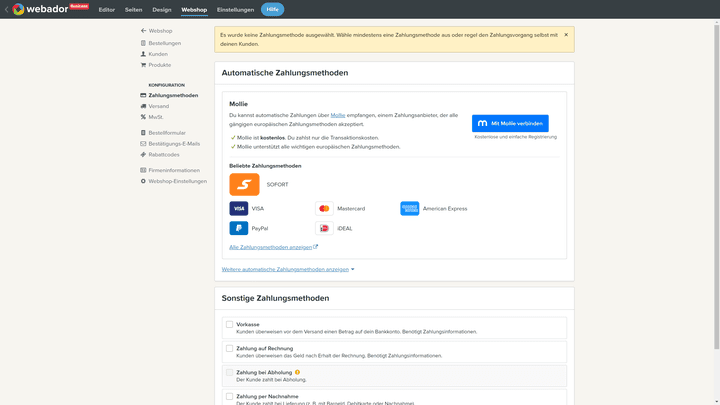This screenshot has width=720, height=405.
Task: Click Mit Mollie verbinden button
Action: pyautogui.click(x=510, y=124)
